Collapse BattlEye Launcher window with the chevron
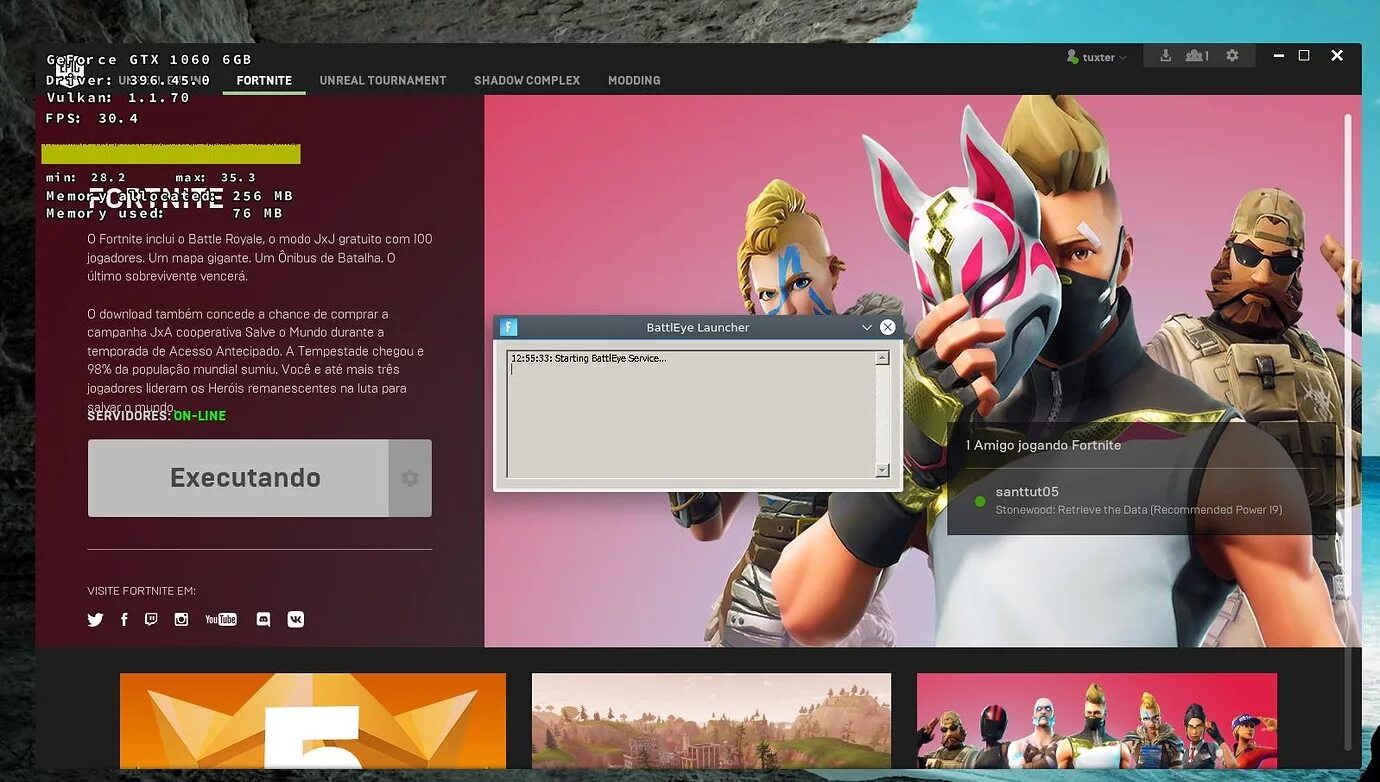The width and height of the screenshot is (1380, 782). [866, 327]
